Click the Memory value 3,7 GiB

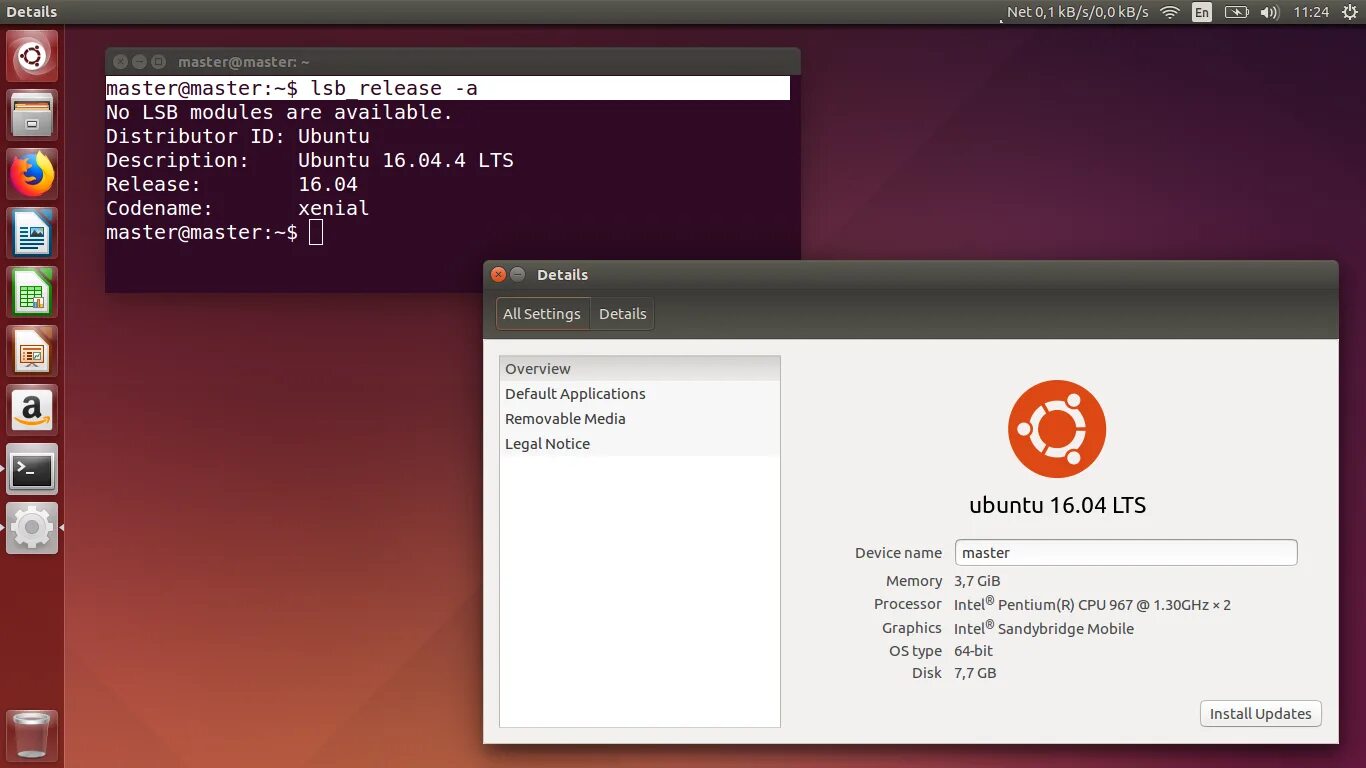tap(977, 581)
